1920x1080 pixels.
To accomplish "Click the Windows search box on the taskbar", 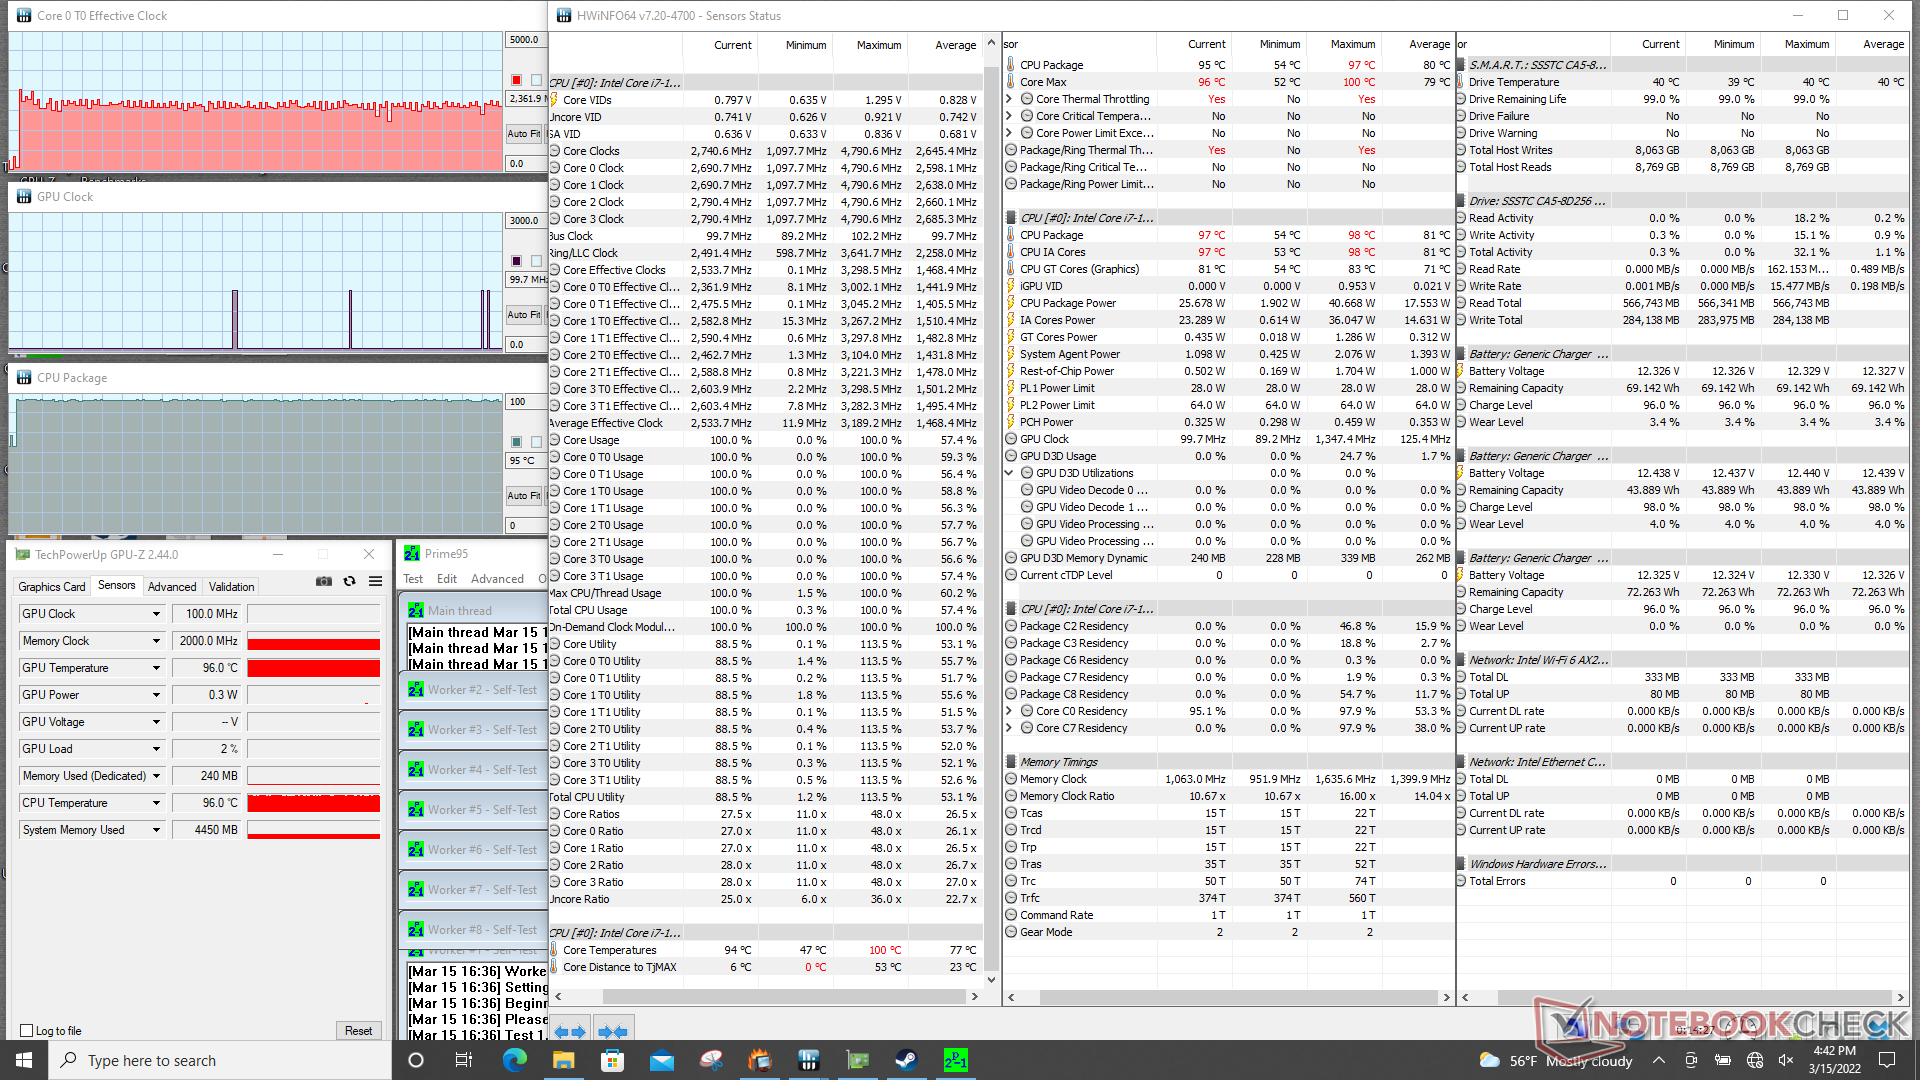I will pyautogui.click(x=220, y=1060).
